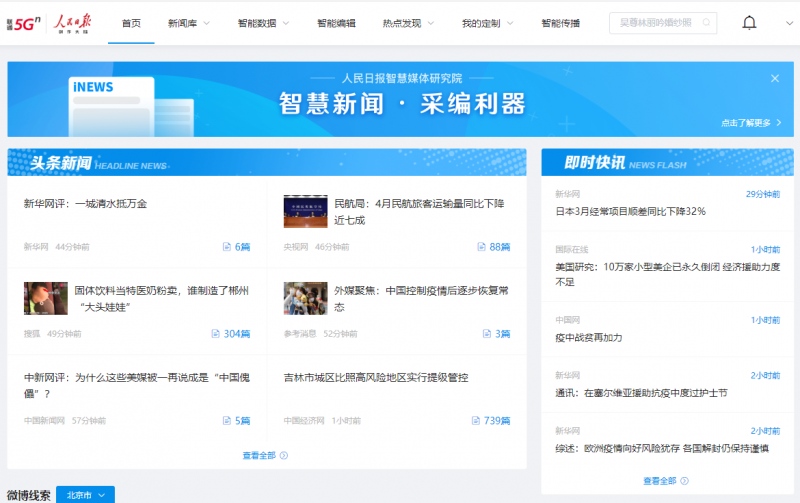Viewport: 800px width, 503px height.
Task: Click the document icon beside 739篇
Action: (x=476, y=421)
